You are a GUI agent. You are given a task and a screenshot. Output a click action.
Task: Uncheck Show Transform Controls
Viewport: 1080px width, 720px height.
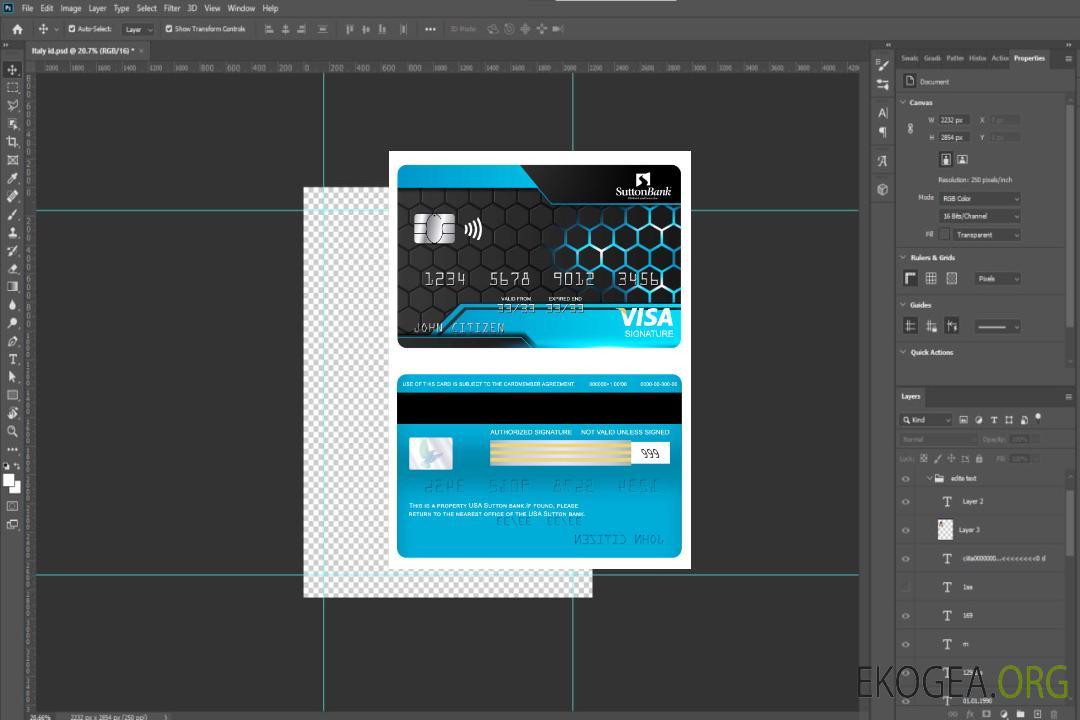click(169, 29)
